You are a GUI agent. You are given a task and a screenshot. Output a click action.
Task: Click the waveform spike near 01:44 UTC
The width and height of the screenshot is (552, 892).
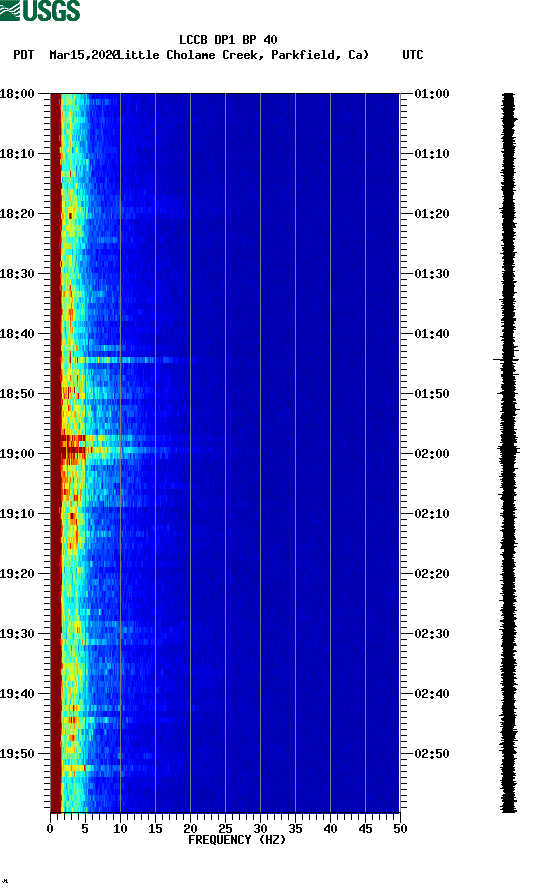point(505,360)
